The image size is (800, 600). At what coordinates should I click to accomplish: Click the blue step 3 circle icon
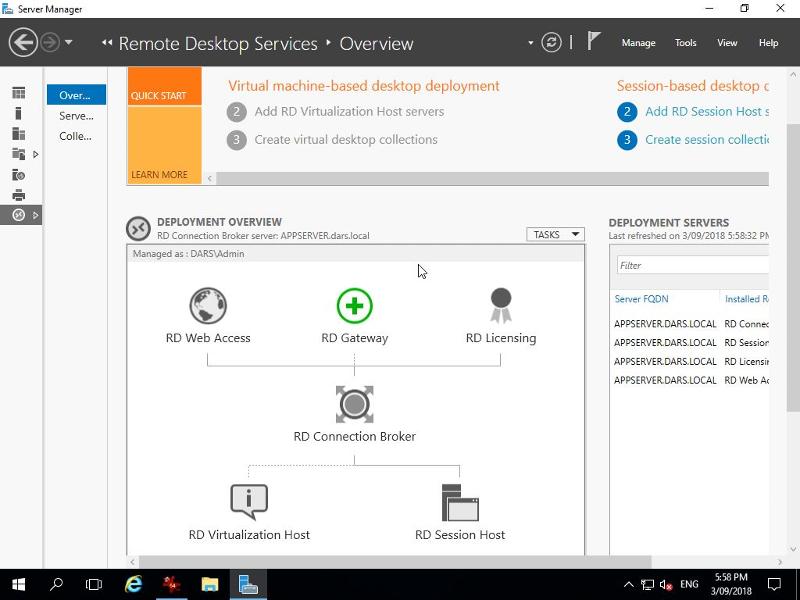pos(627,140)
